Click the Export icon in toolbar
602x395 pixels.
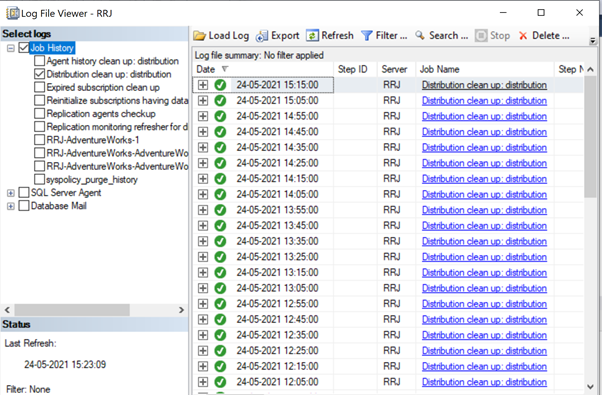point(262,36)
